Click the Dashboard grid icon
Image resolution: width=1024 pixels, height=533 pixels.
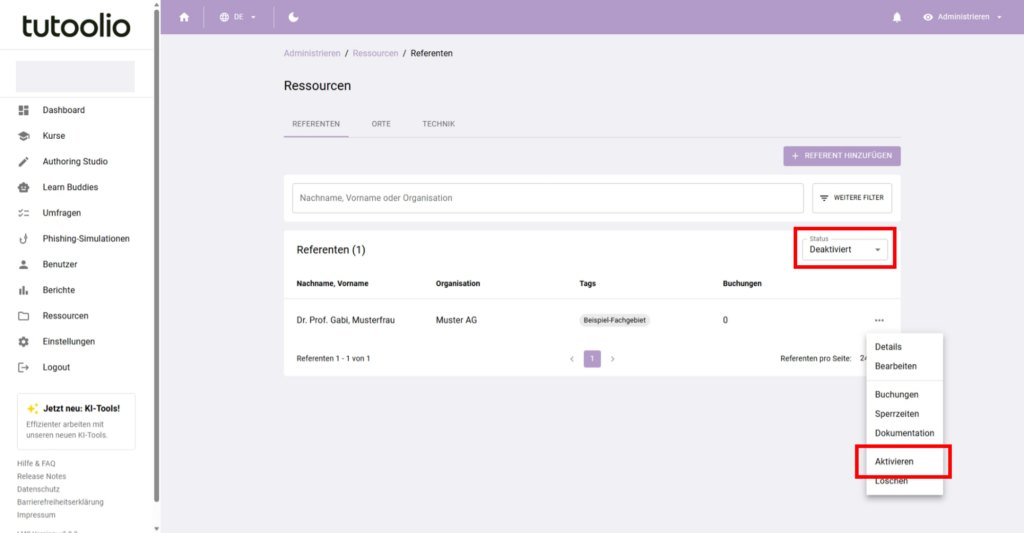coord(24,110)
